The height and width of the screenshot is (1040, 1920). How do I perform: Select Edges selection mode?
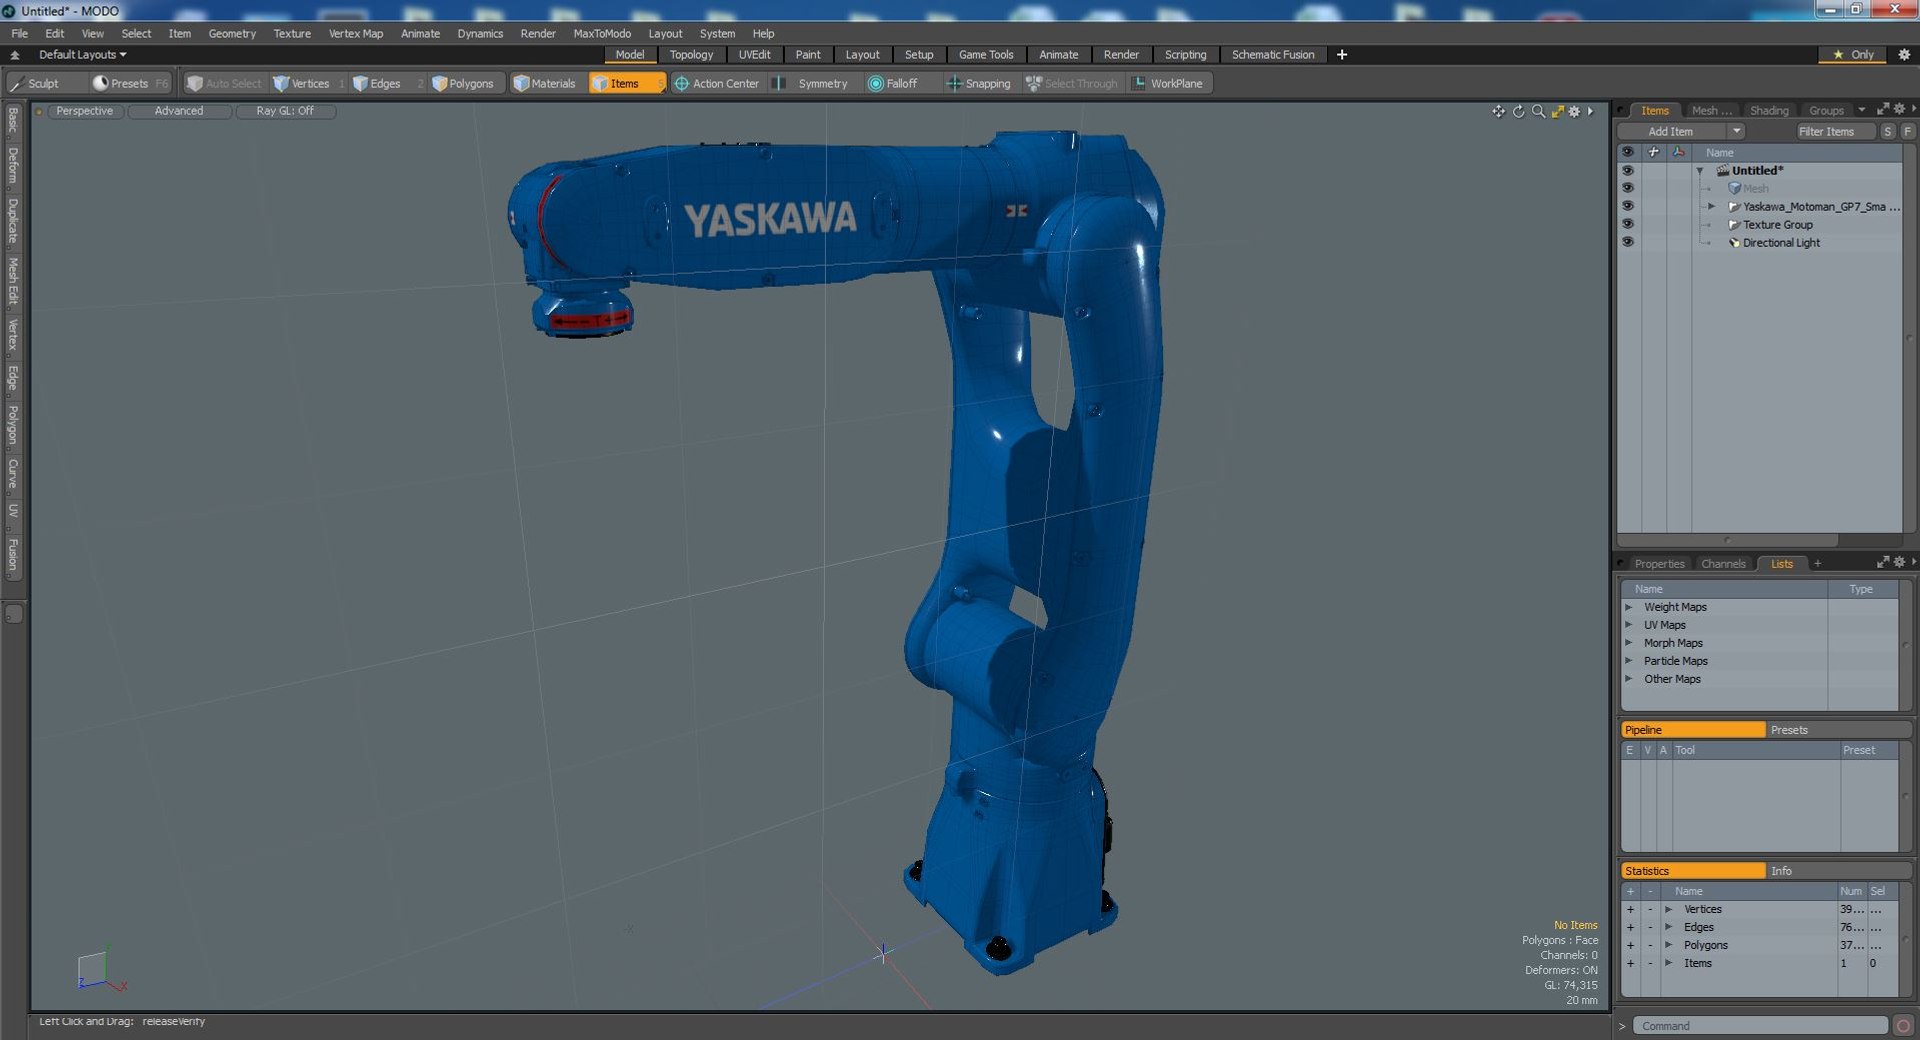coord(378,84)
